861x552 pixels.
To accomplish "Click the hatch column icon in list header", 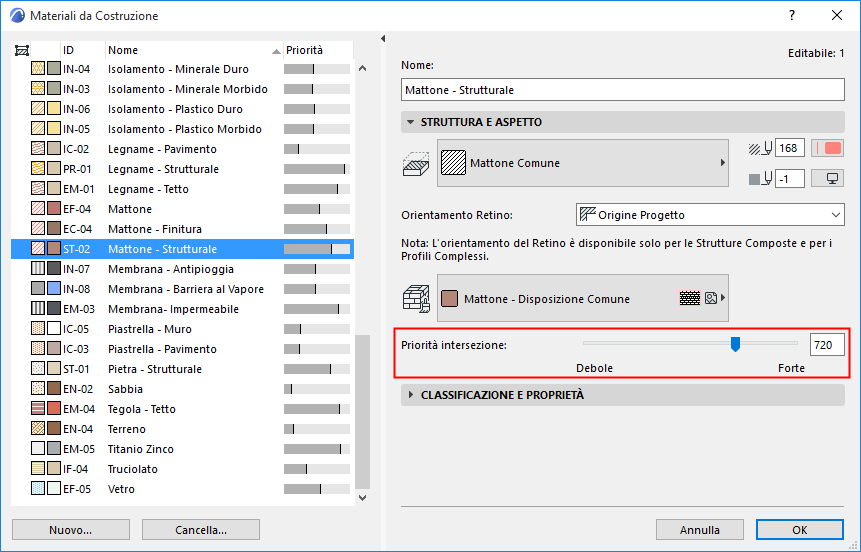I will 22,51.
